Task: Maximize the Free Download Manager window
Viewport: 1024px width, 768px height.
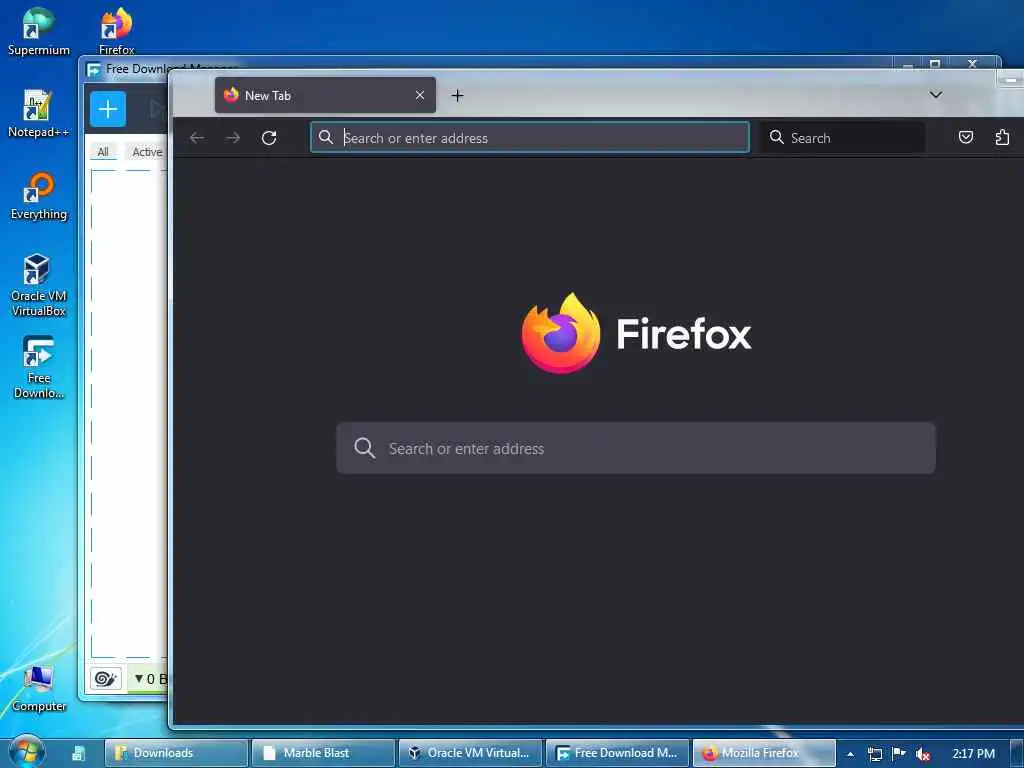Action: click(x=935, y=63)
